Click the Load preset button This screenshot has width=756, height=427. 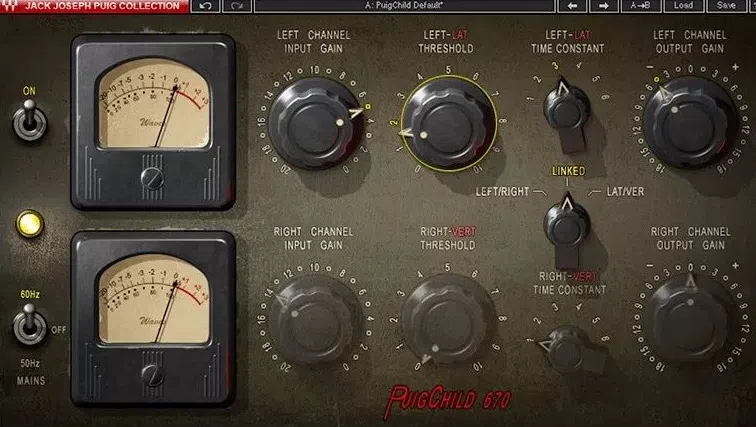pos(683,6)
